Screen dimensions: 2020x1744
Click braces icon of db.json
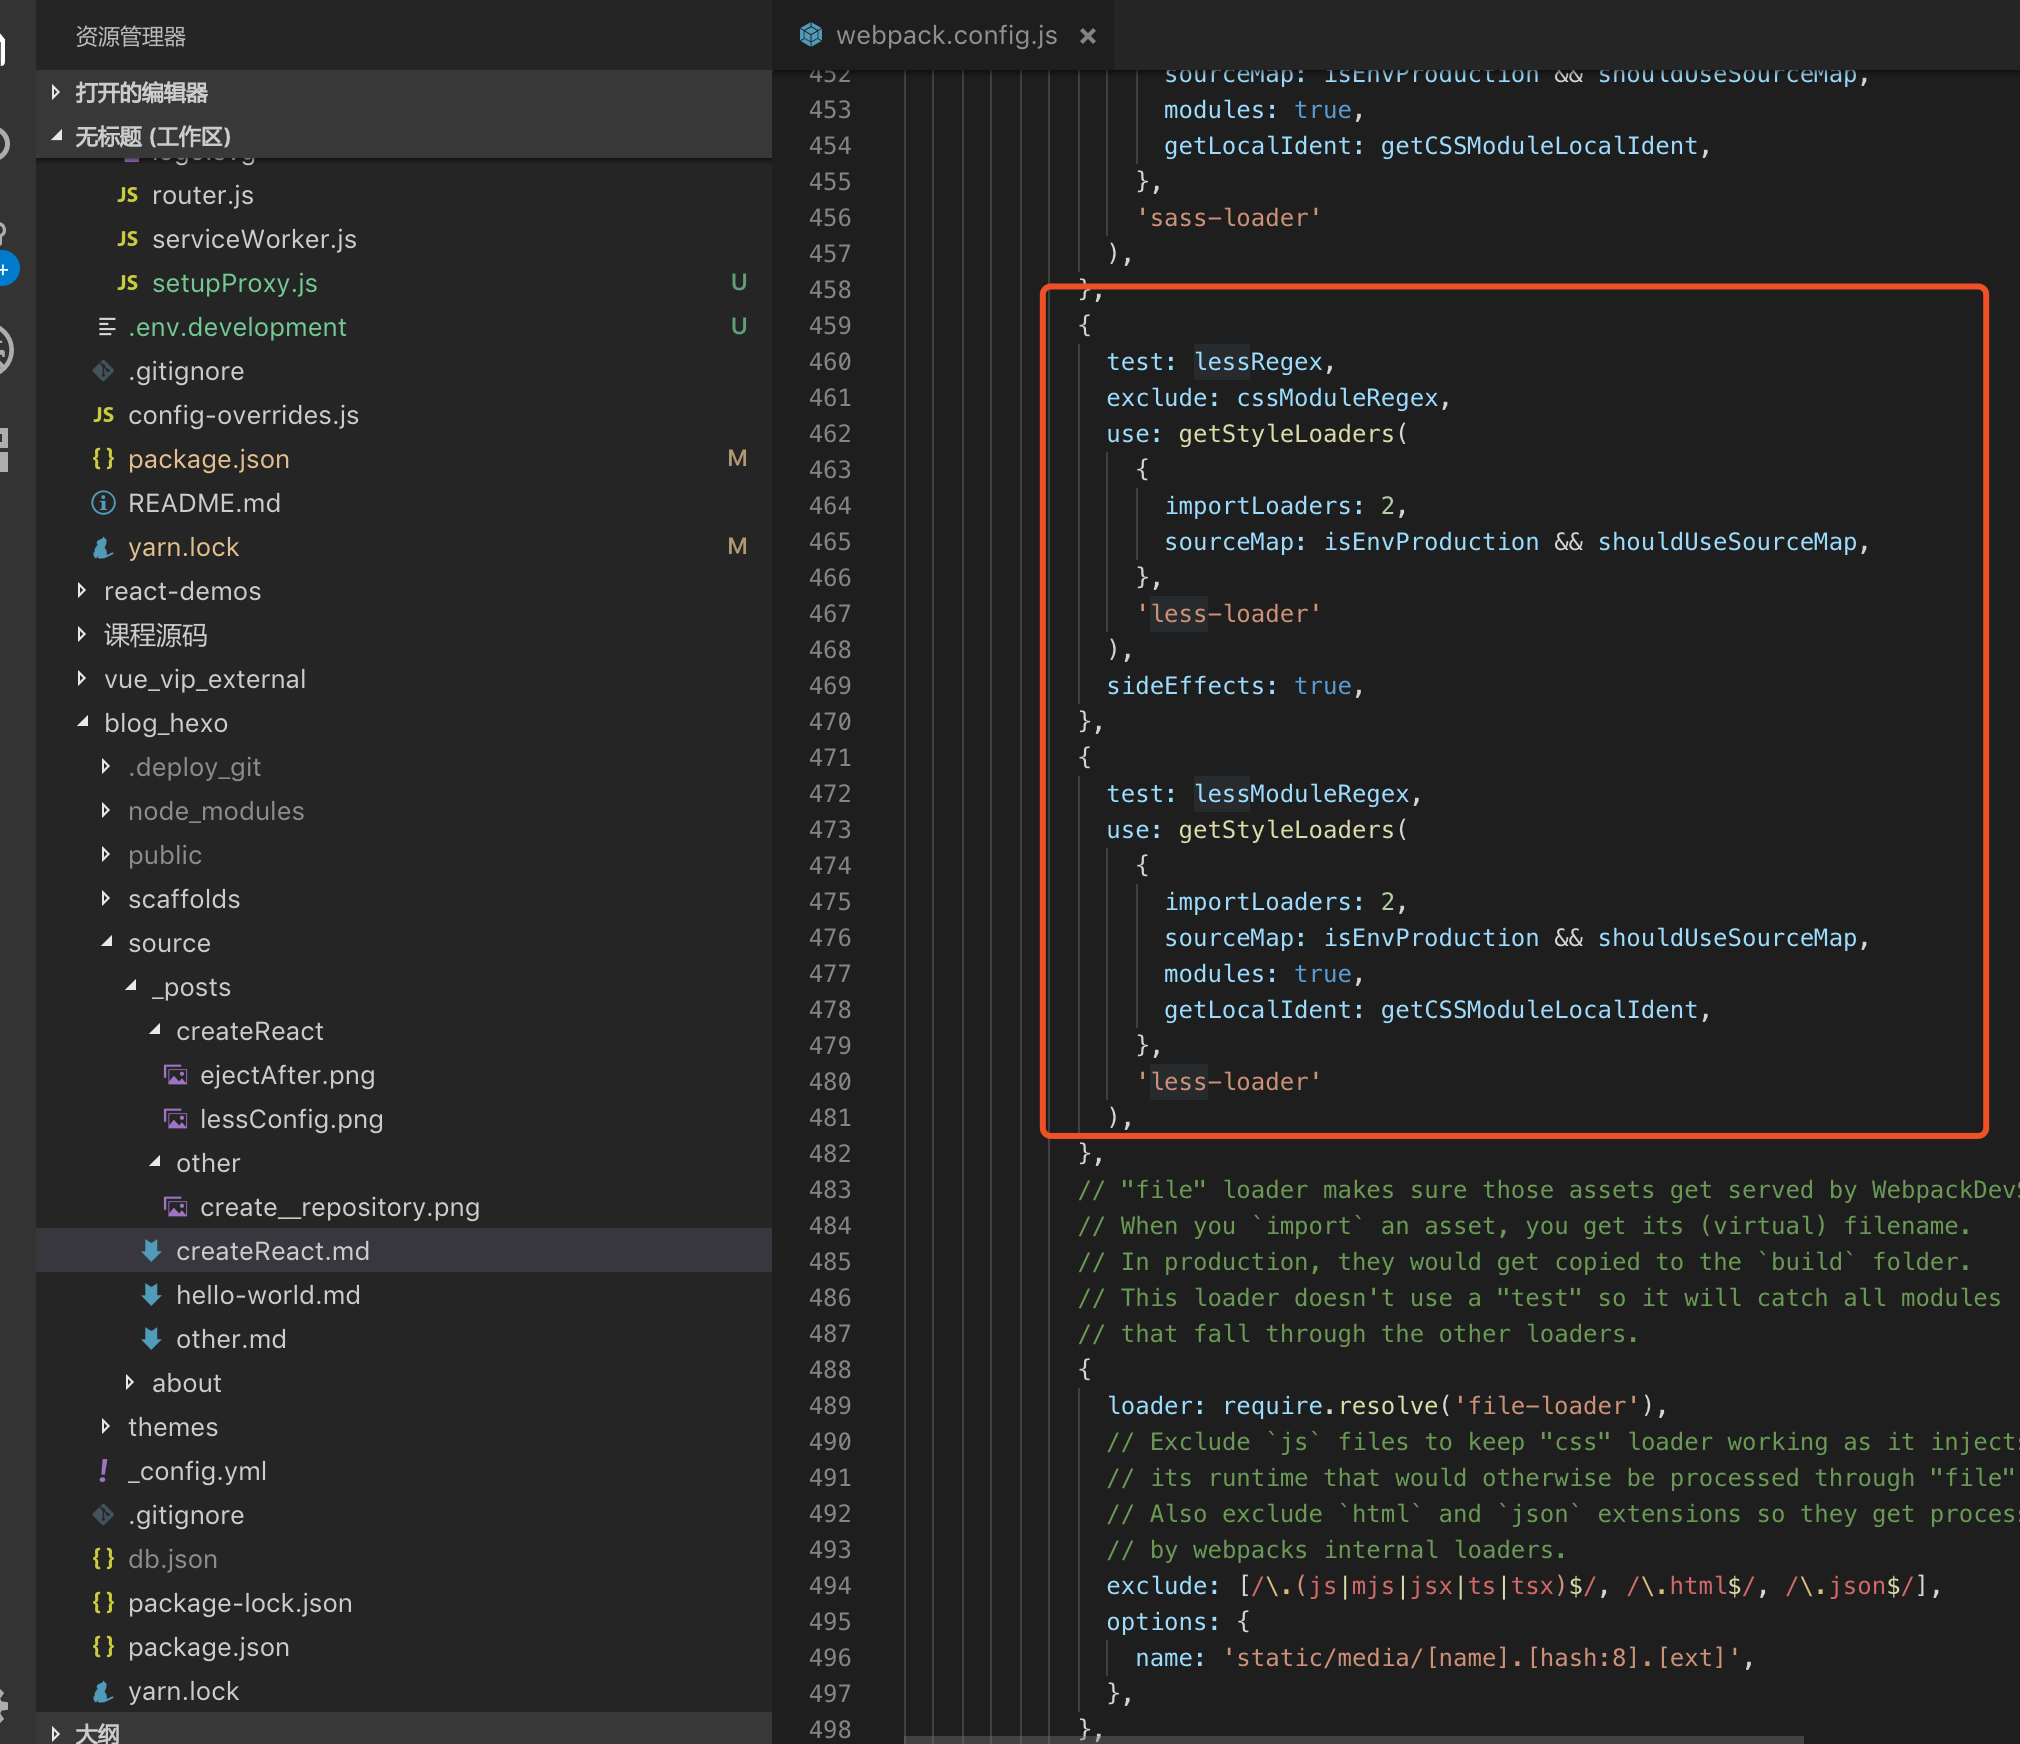[104, 1559]
